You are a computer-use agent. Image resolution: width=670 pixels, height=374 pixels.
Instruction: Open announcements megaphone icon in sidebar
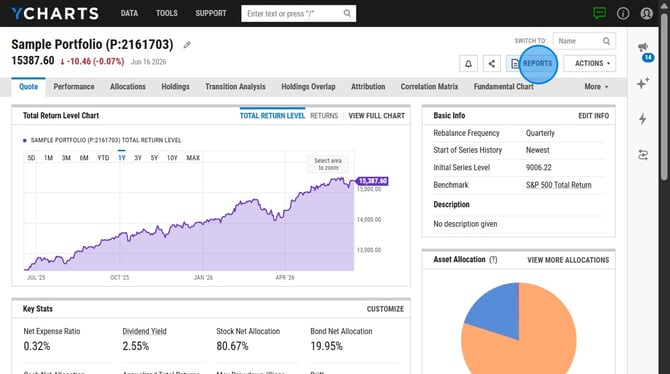point(643,47)
